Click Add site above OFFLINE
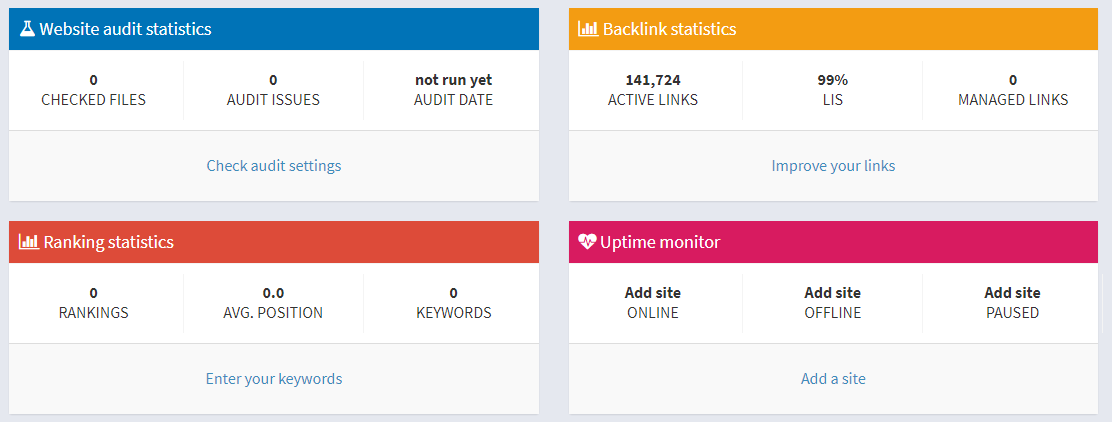The width and height of the screenshot is (1112, 422). tap(833, 293)
